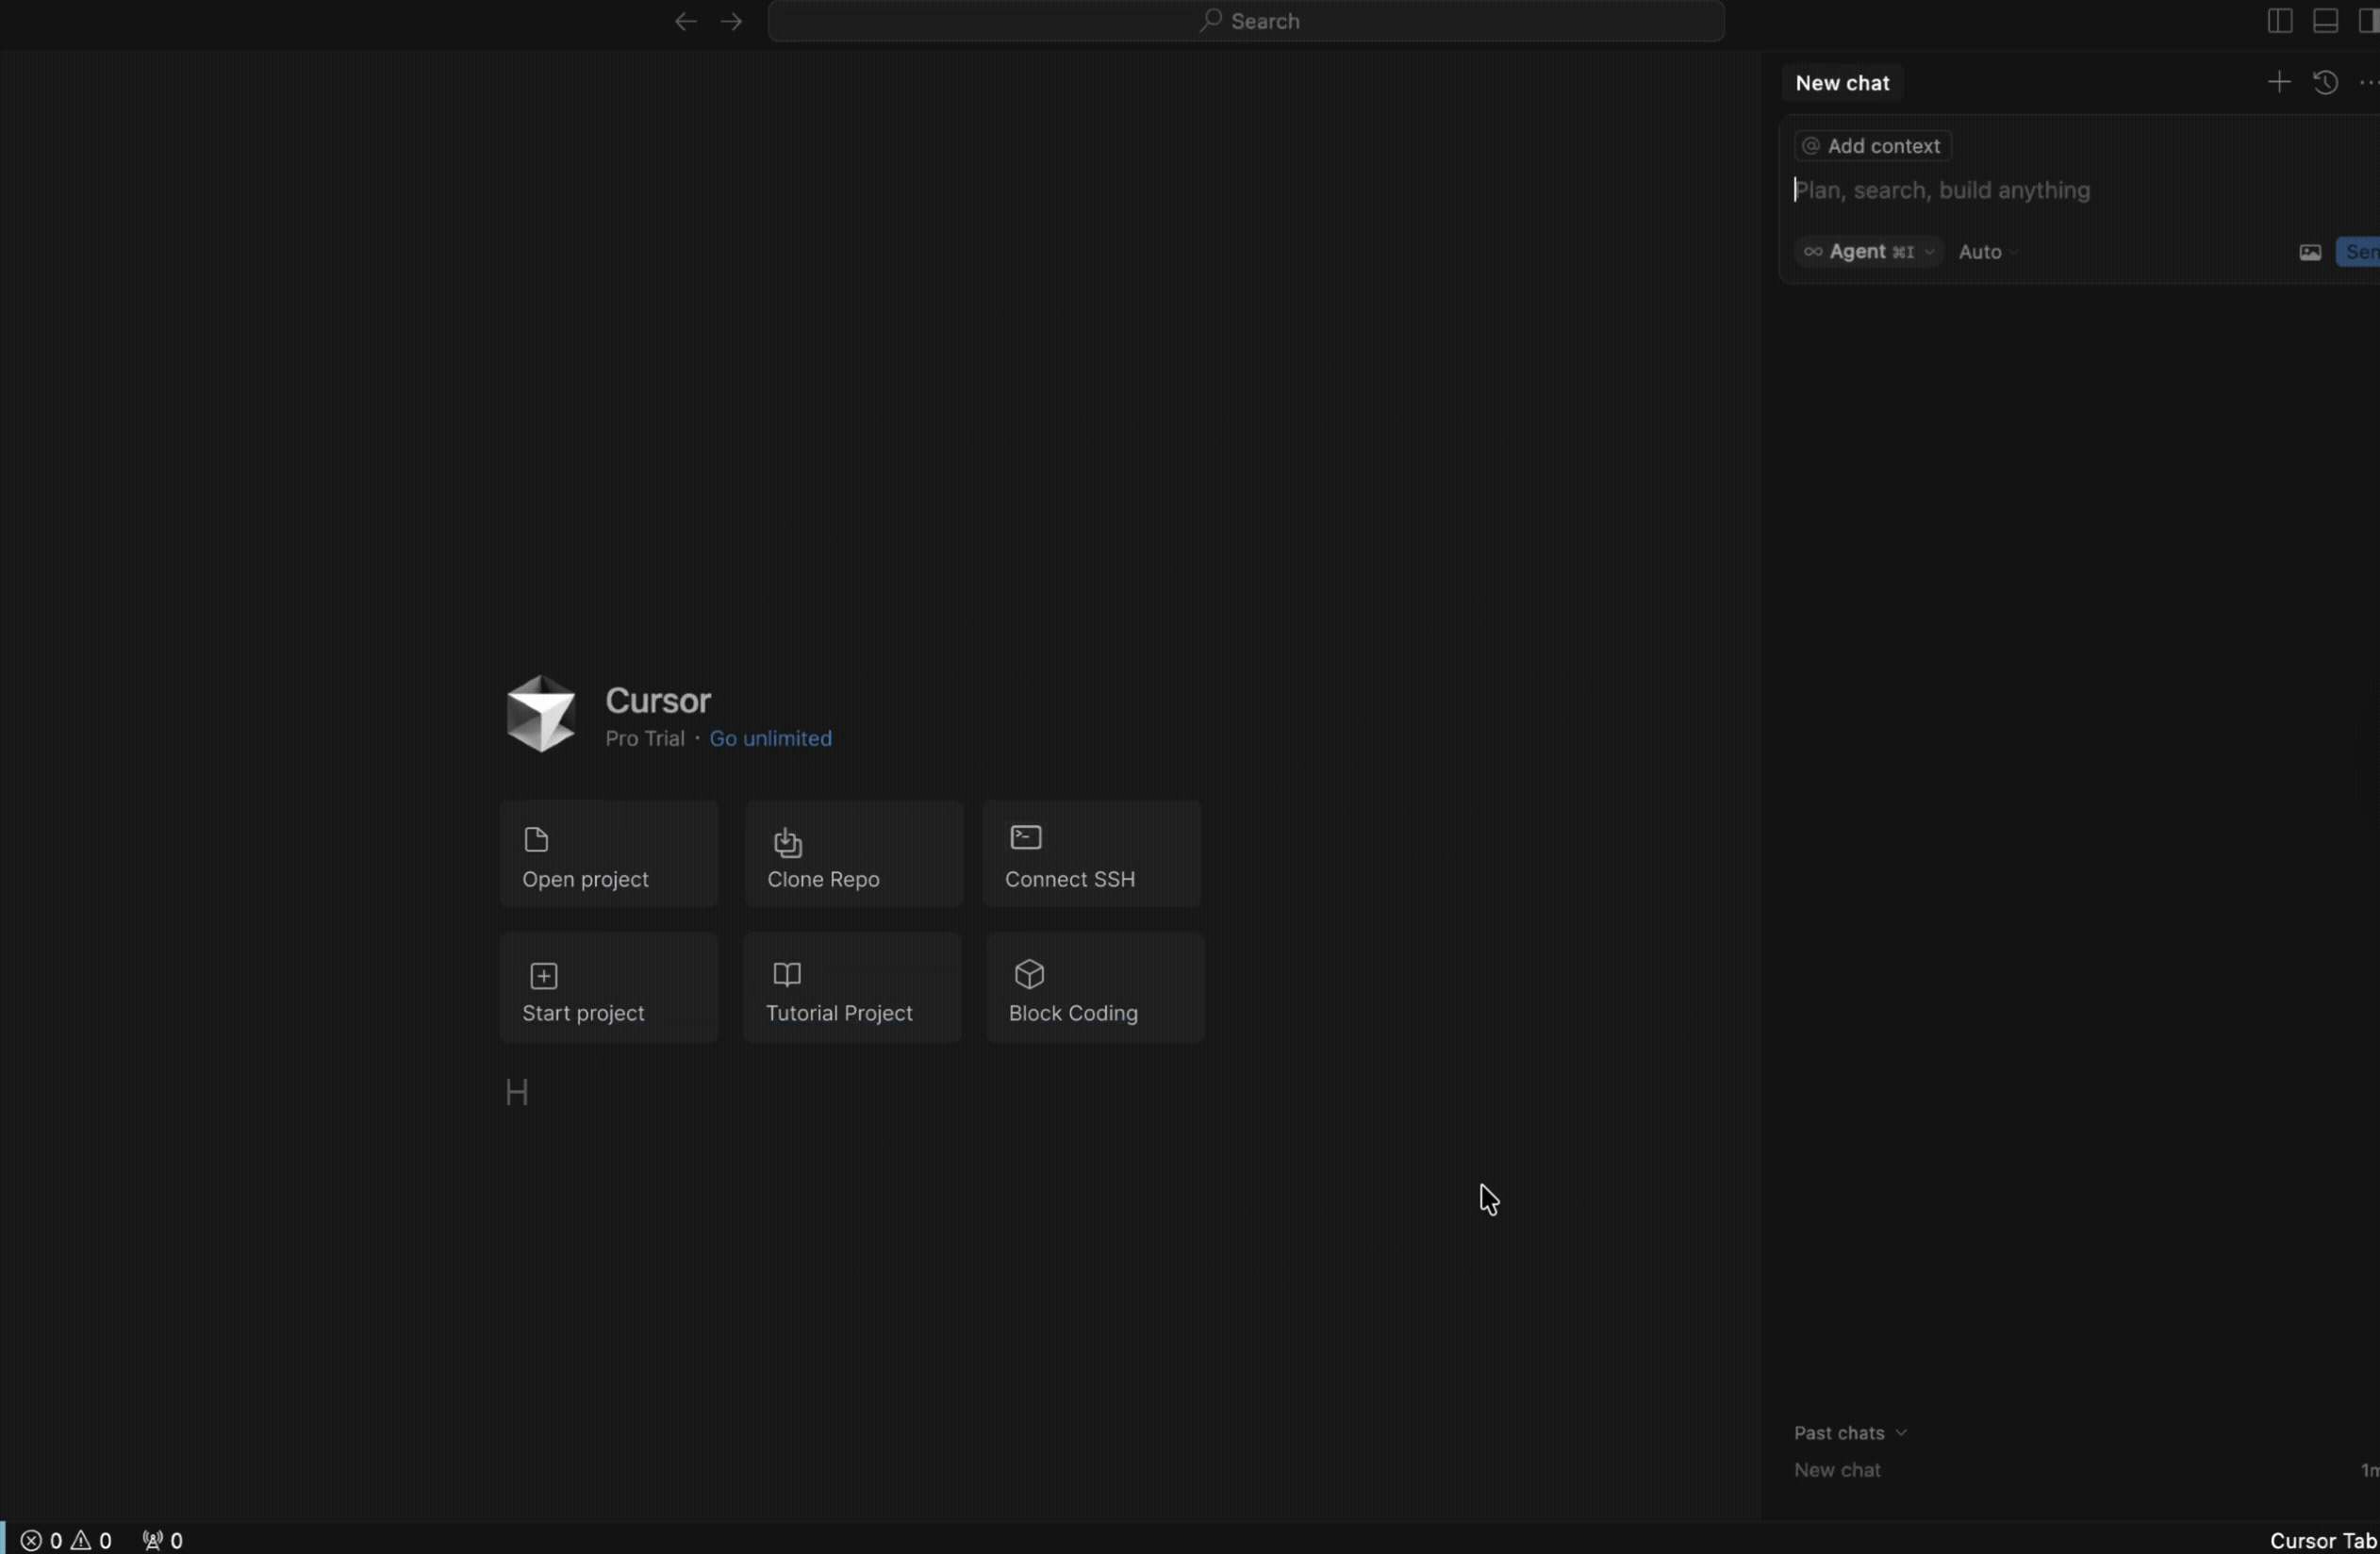
Task: Open chat history clock icon
Action: click(2325, 82)
